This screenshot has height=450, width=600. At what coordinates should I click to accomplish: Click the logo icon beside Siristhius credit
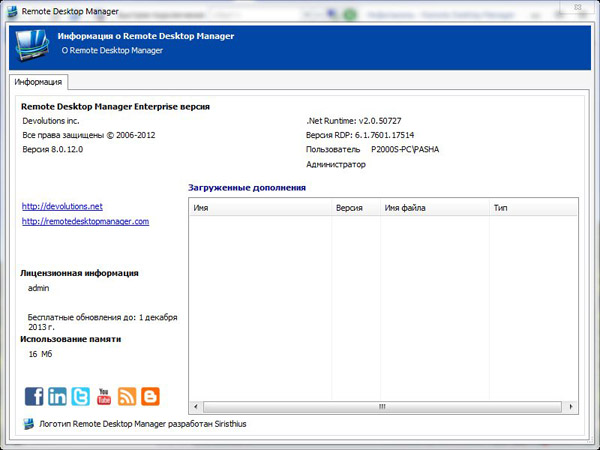click(28, 424)
